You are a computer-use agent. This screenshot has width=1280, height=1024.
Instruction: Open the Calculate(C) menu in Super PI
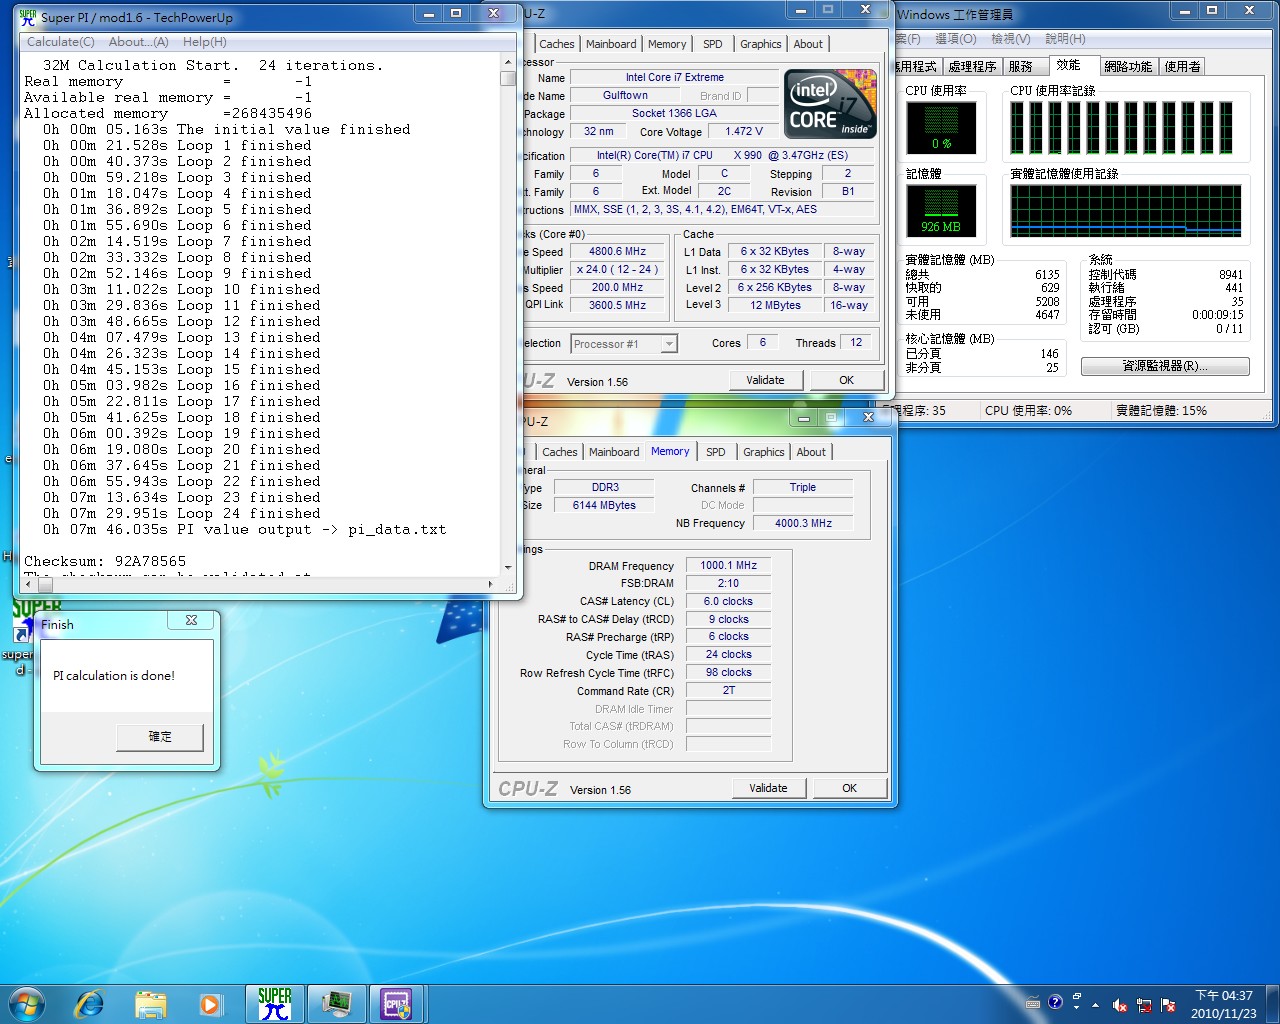[x=60, y=42]
